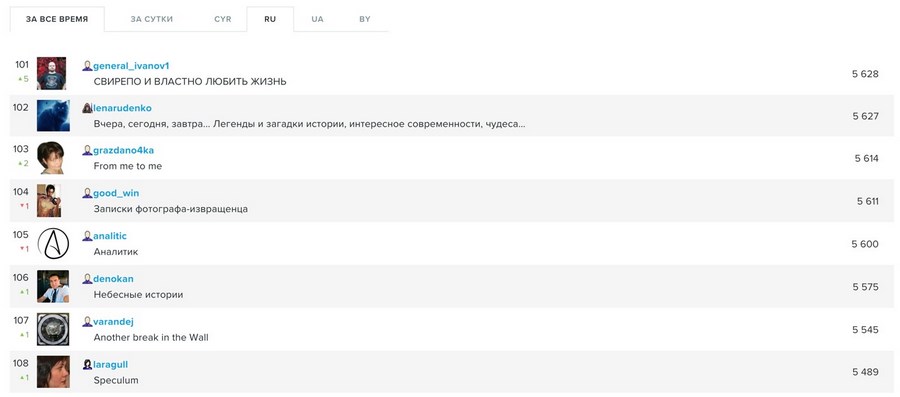Click good_win avatar image
This screenshot has height=397, width=900.
[x=49, y=201]
